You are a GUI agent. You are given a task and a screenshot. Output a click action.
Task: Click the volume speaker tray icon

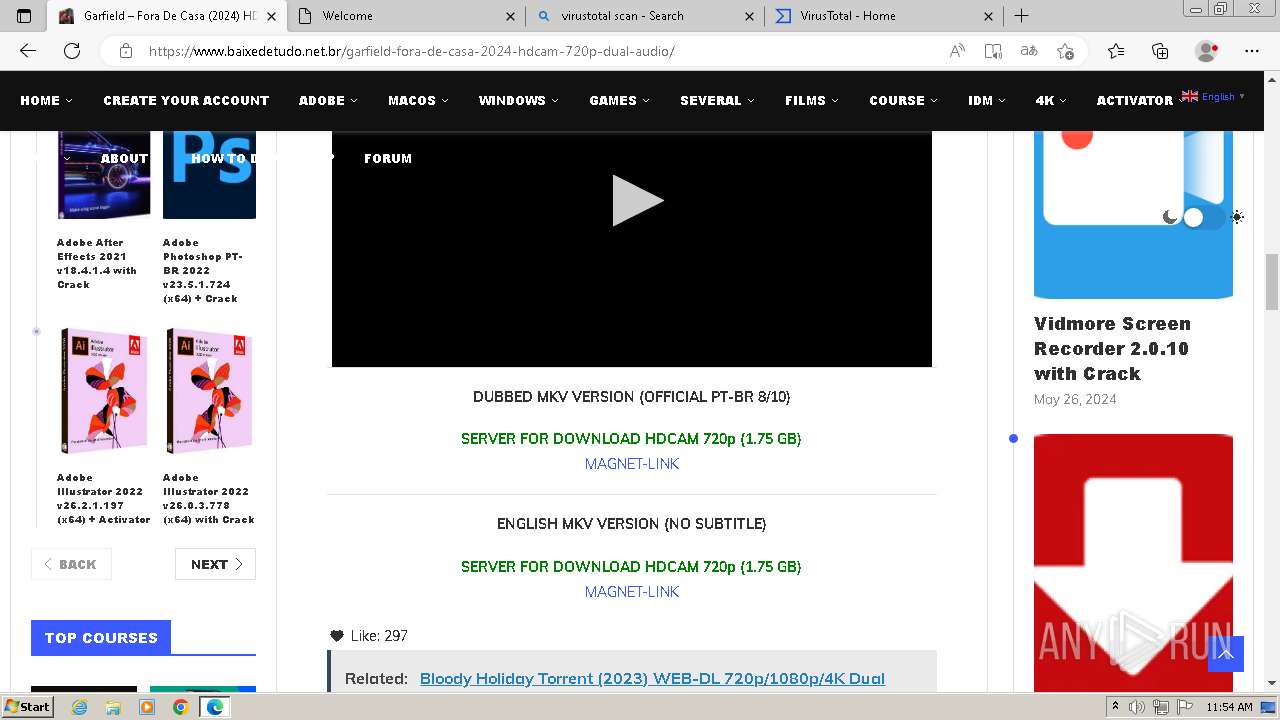point(1137,707)
